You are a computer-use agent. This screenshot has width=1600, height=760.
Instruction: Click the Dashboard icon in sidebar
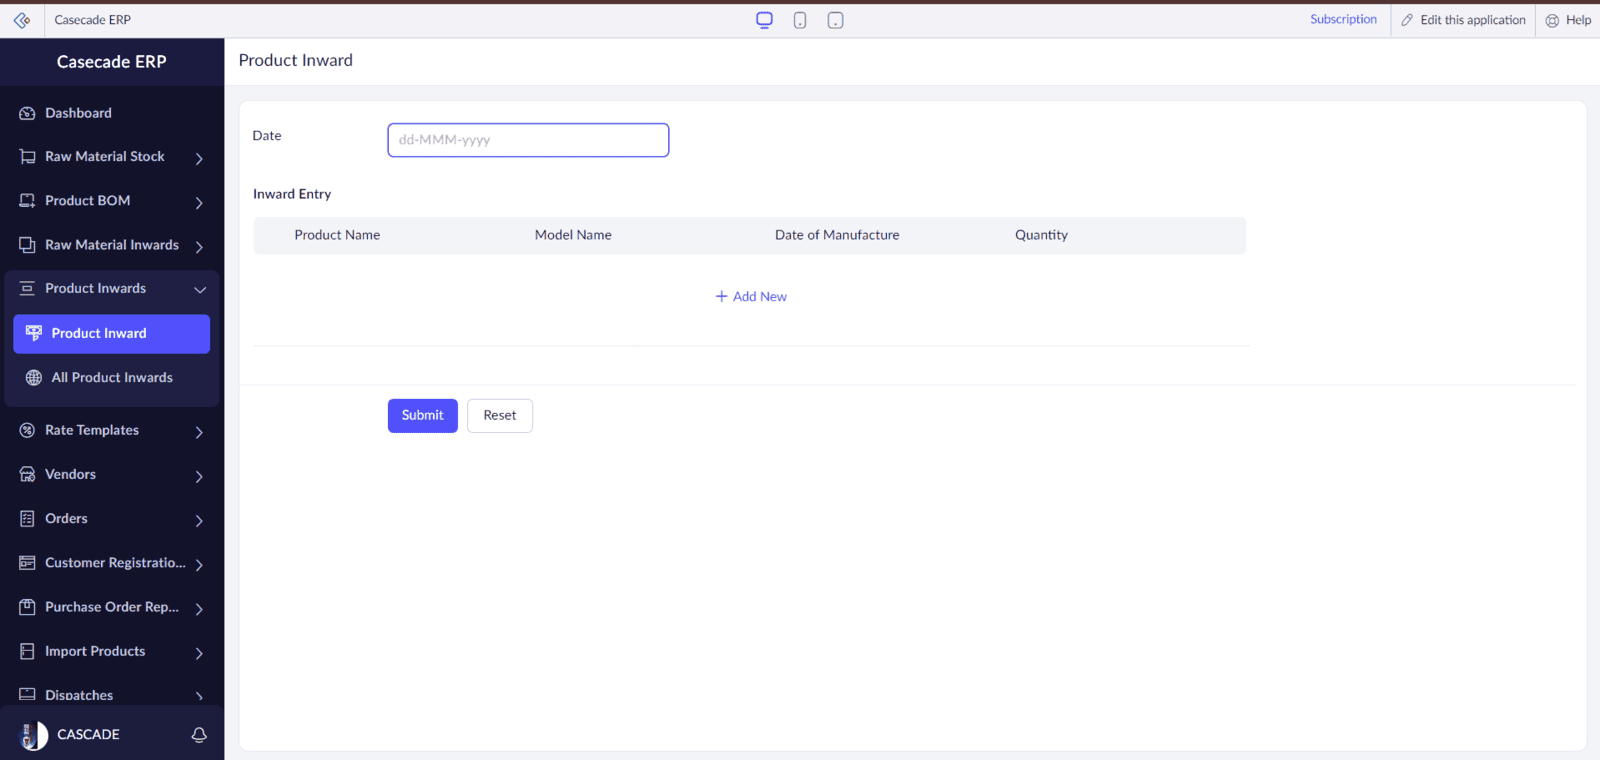click(x=27, y=113)
